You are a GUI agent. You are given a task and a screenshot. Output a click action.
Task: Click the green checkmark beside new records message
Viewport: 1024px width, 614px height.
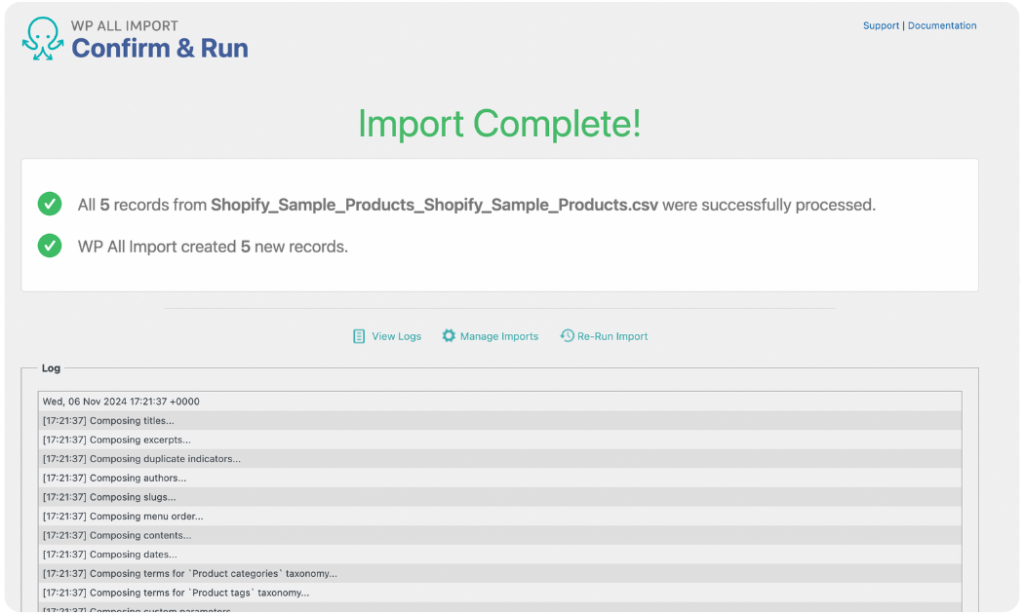(50, 246)
